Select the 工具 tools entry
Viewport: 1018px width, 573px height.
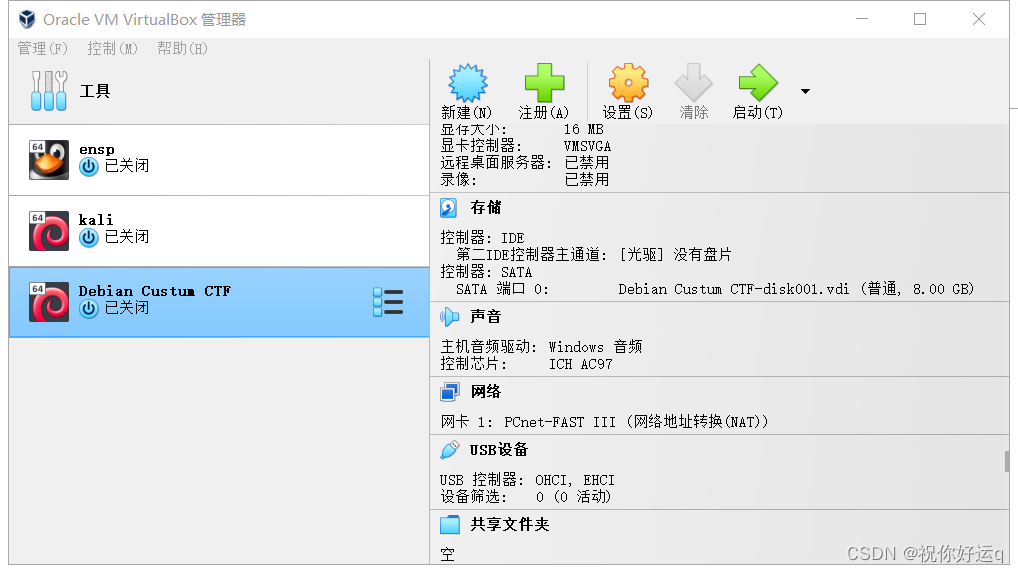point(219,91)
